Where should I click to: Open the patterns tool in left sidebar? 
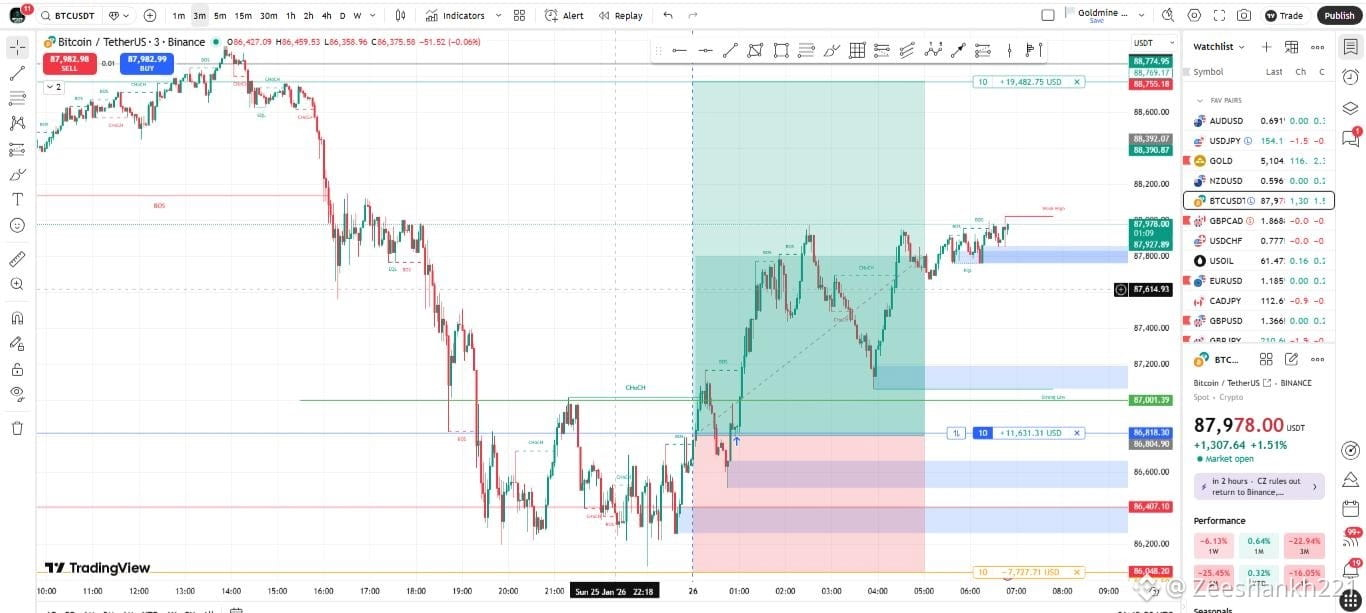[x=17, y=123]
